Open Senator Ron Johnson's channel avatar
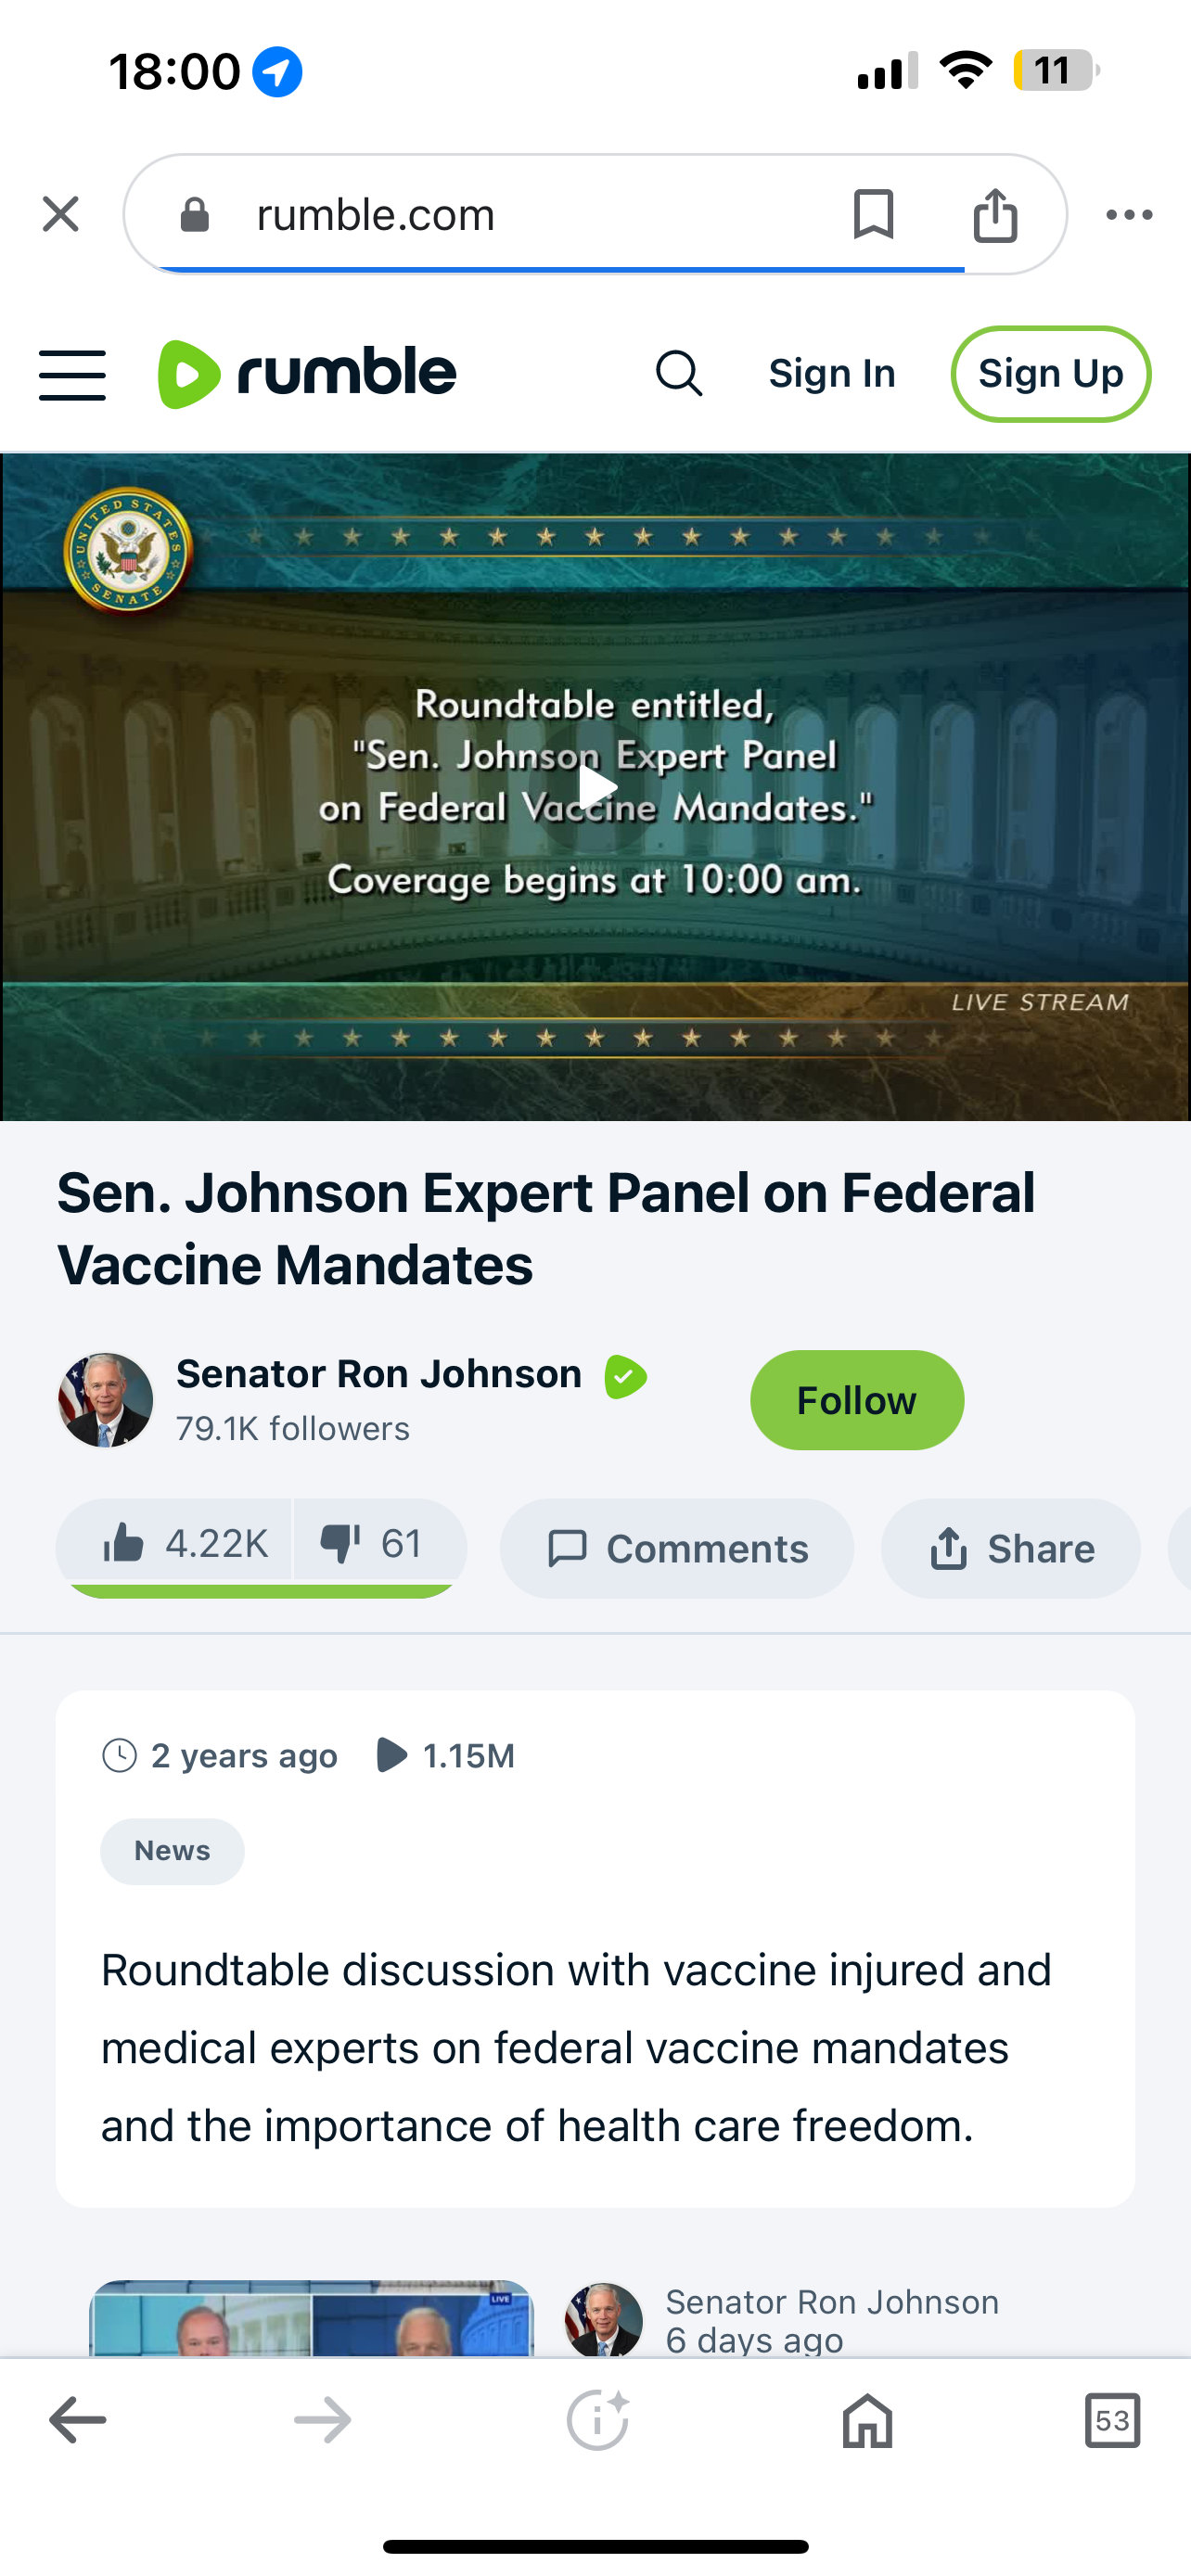Image resolution: width=1191 pixels, height=2576 pixels. [106, 1400]
